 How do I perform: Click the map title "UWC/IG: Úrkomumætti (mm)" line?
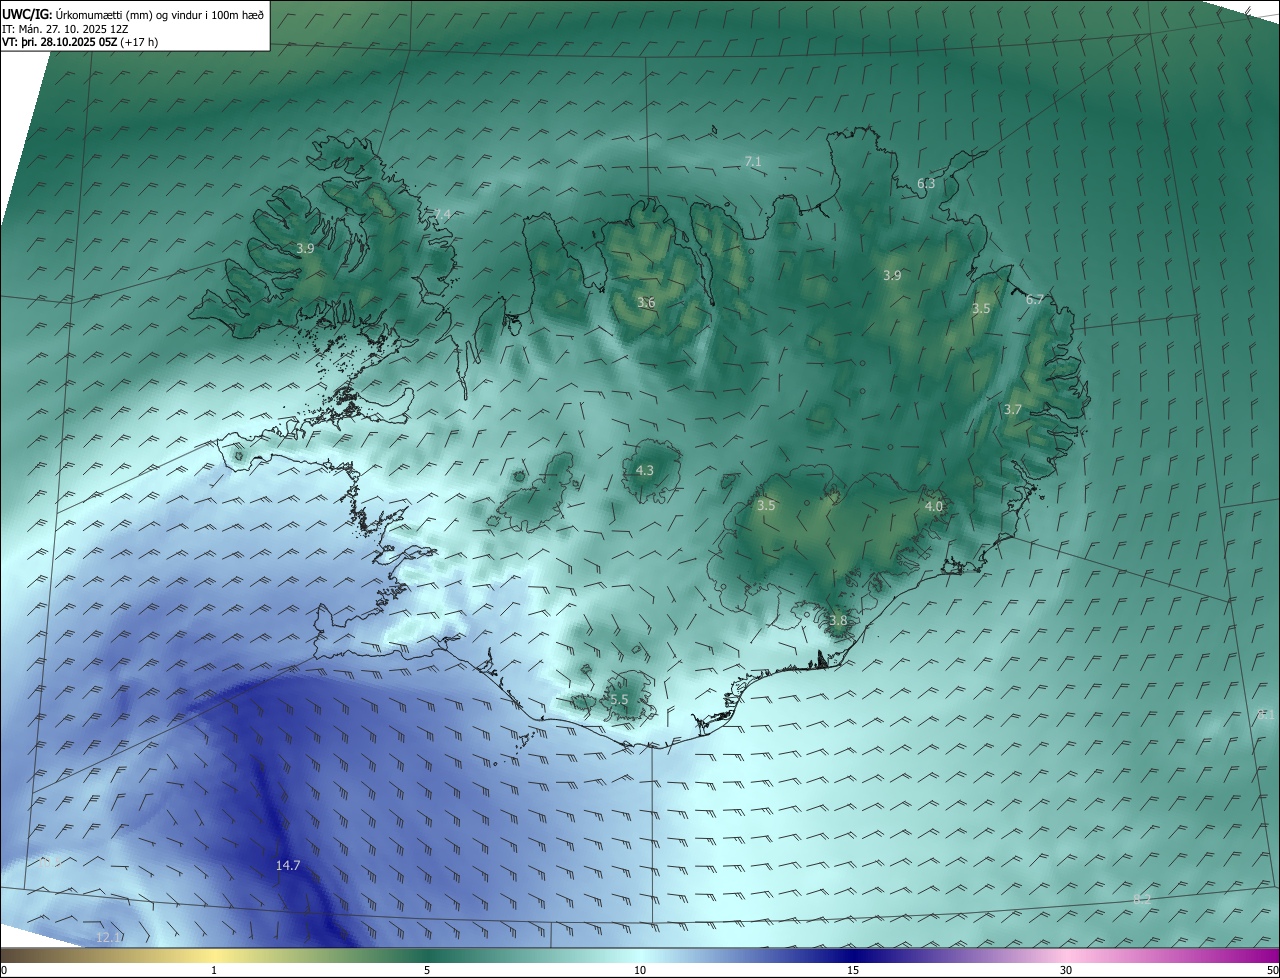coord(133,14)
